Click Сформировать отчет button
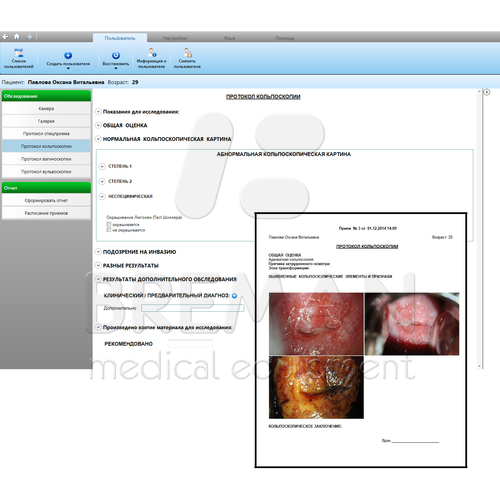Image resolution: width=500 pixels, height=500 pixels. [46, 200]
